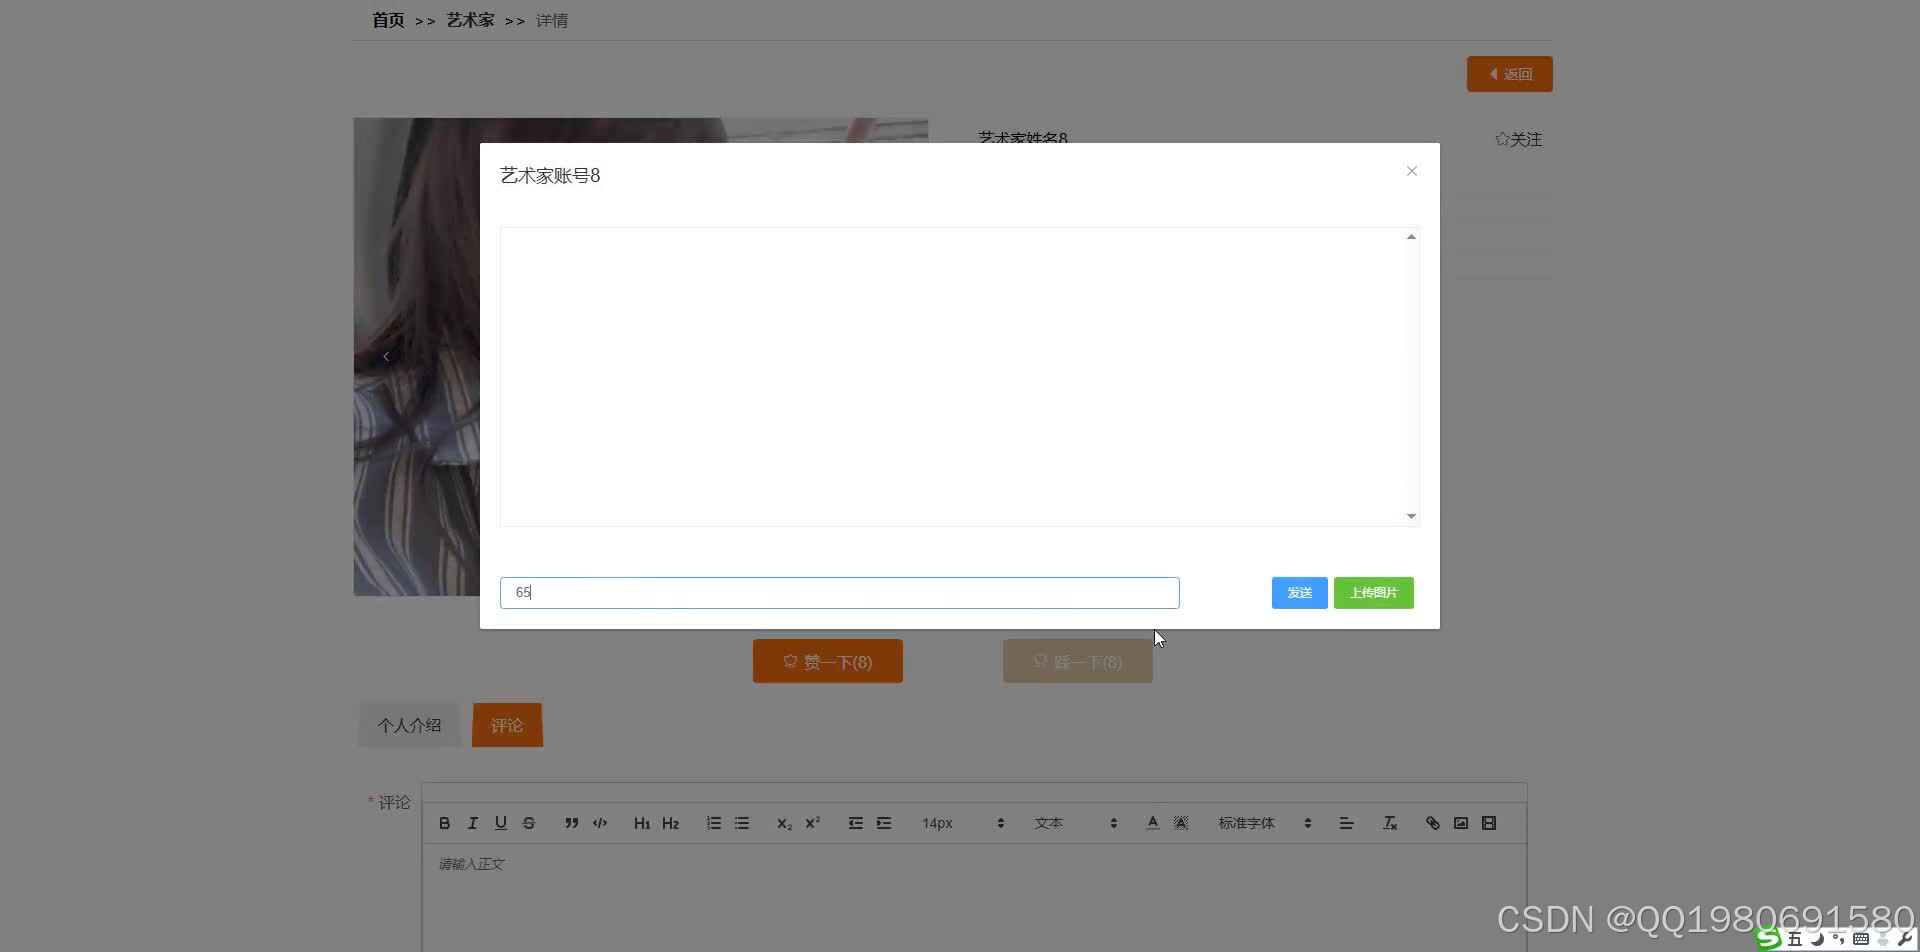Focus the chat message input field

click(839, 593)
